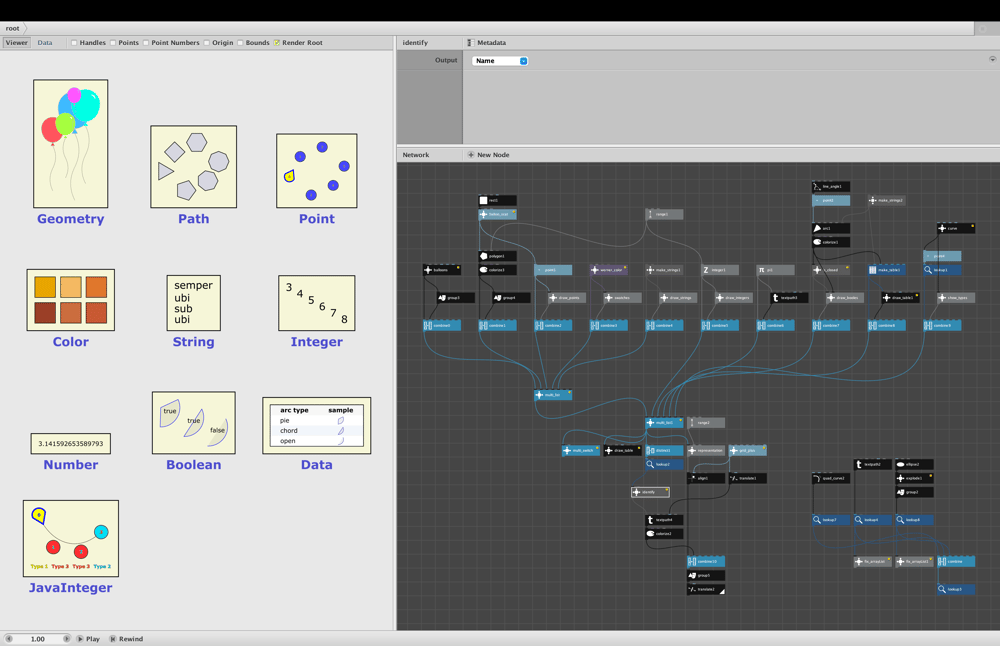This screenshot has width=1000, height=646.
Task: Select the group3 node
Action: pyautogui.click(x=456, y=298)
